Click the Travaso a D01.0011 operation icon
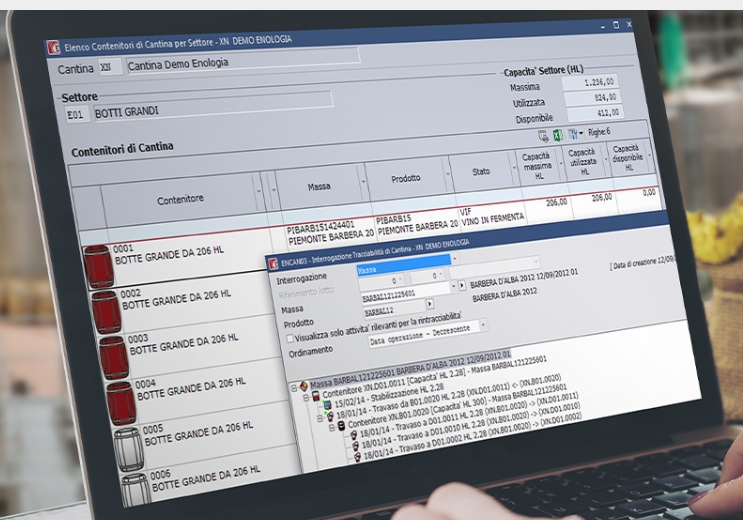 (353, 435)
